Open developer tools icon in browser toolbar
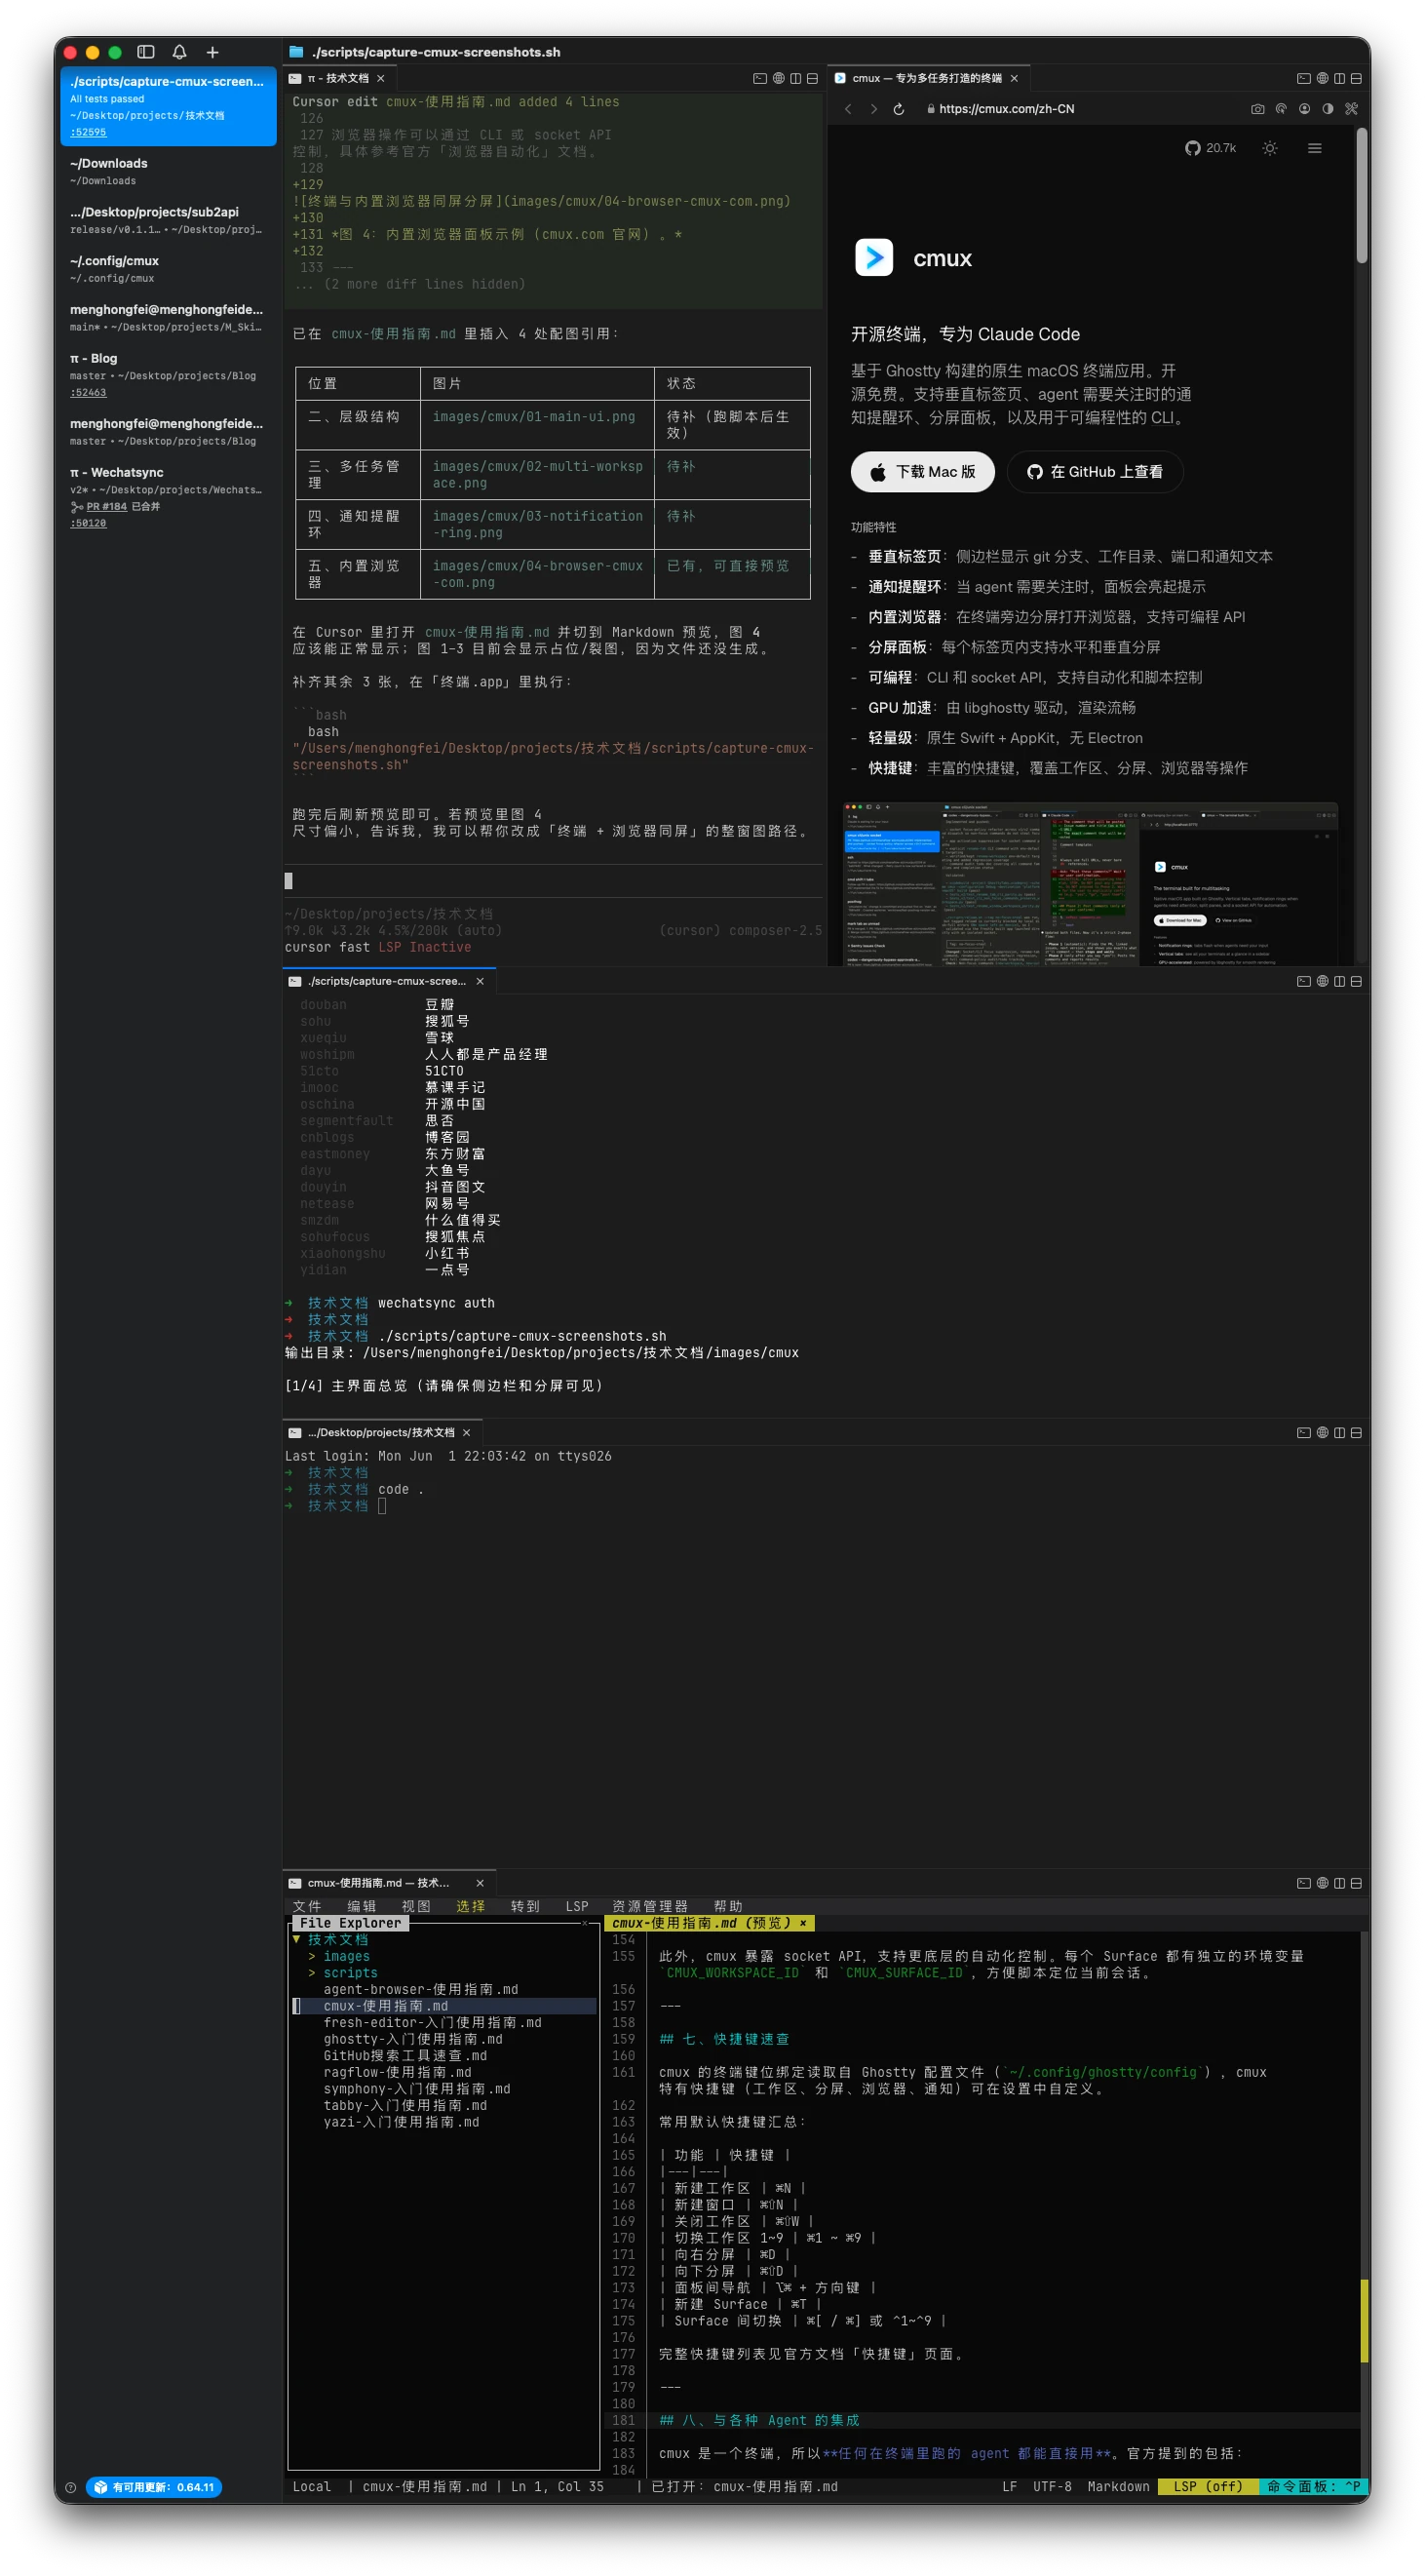Viewport: 1425px width, 2576px height. (1351, 109)
